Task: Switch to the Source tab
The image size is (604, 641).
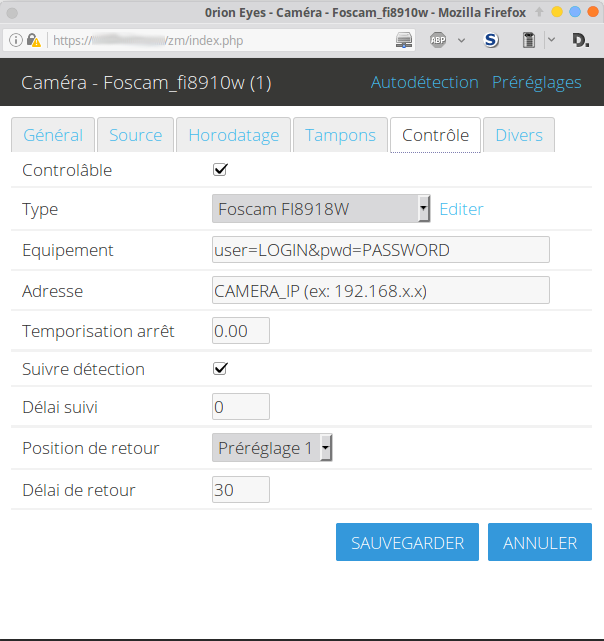Action: click(x=135, y=135)
